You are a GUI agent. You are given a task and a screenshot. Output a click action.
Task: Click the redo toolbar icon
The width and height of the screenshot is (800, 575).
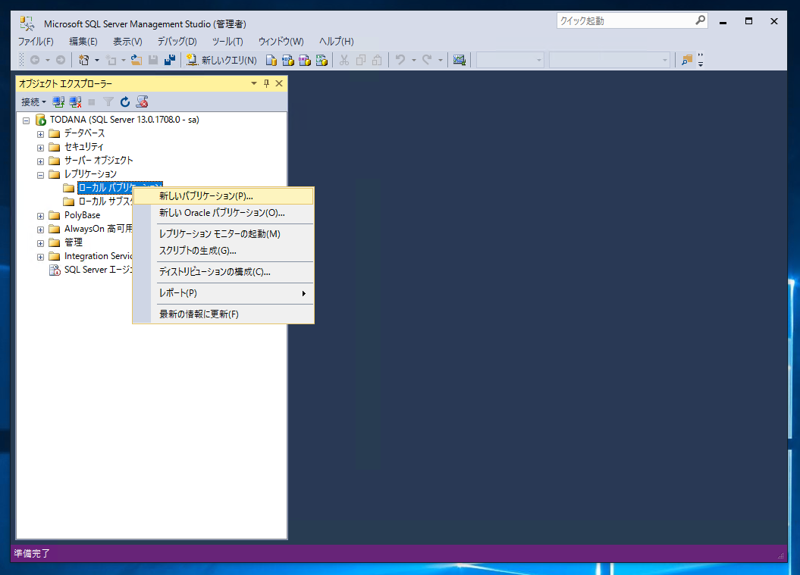[x=427, y=60]
